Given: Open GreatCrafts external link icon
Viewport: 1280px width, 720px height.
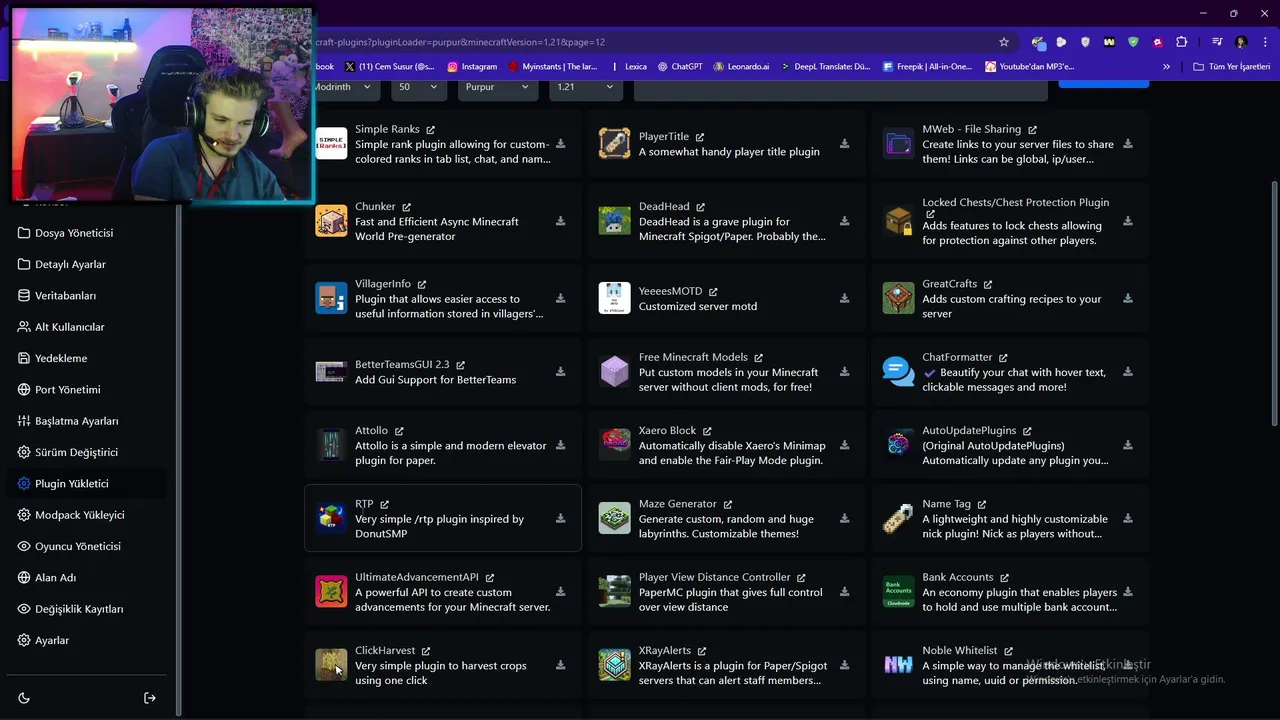Looking at the screenshot, I should click(x=988, y=285).
